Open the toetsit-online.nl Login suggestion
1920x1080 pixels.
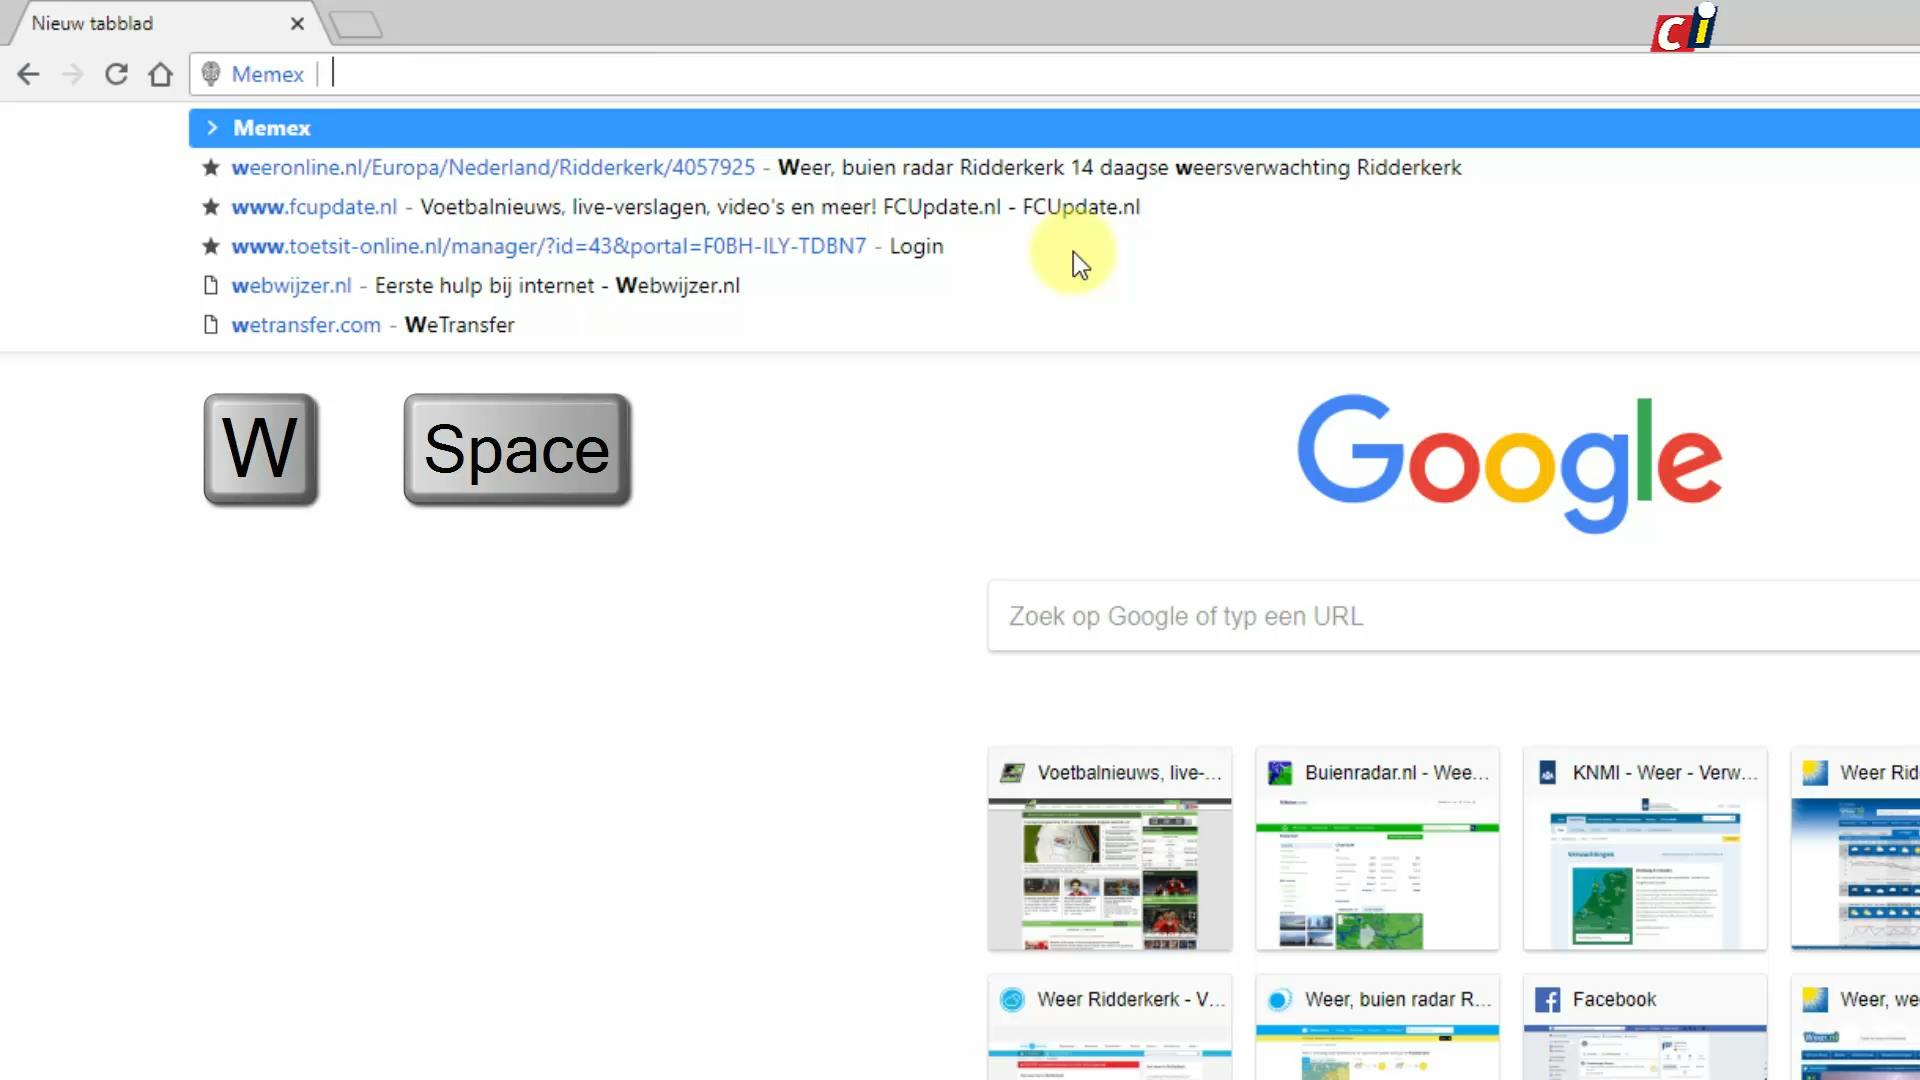600,246
